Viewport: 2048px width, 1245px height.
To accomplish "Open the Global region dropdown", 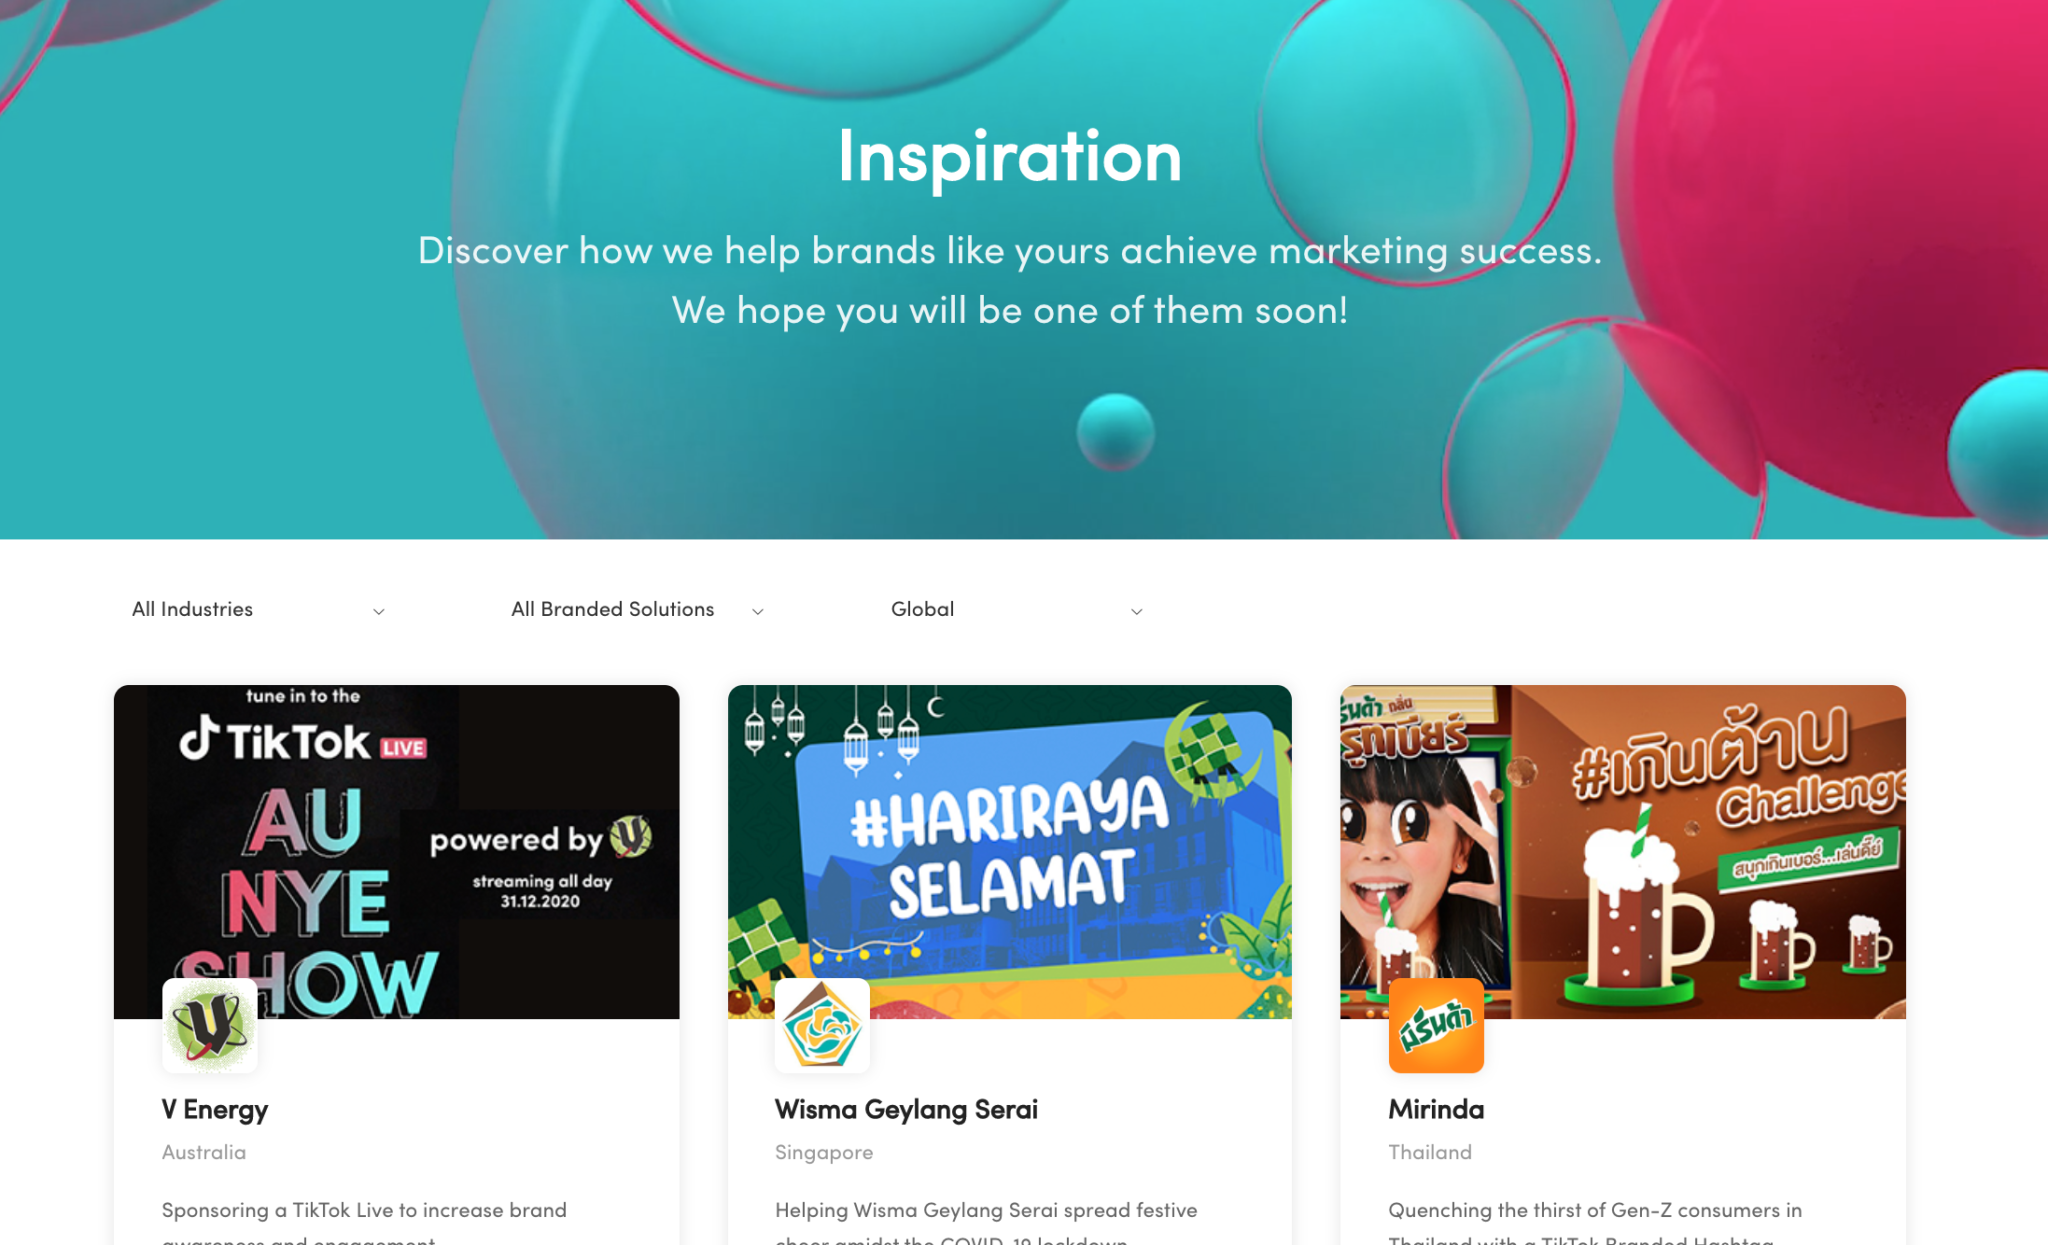I will (1017, 609).
